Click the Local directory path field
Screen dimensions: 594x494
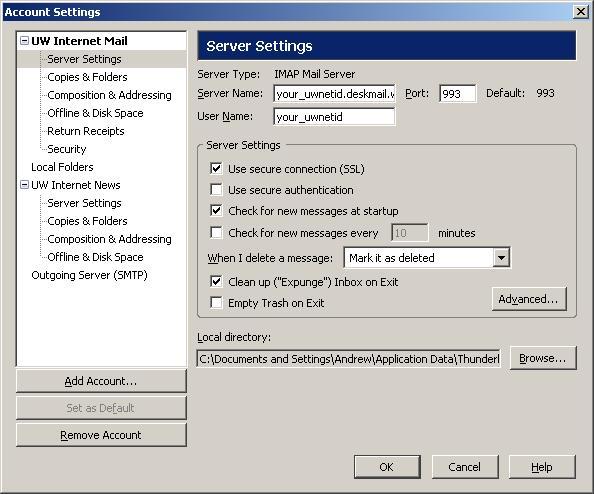point(349,358)
